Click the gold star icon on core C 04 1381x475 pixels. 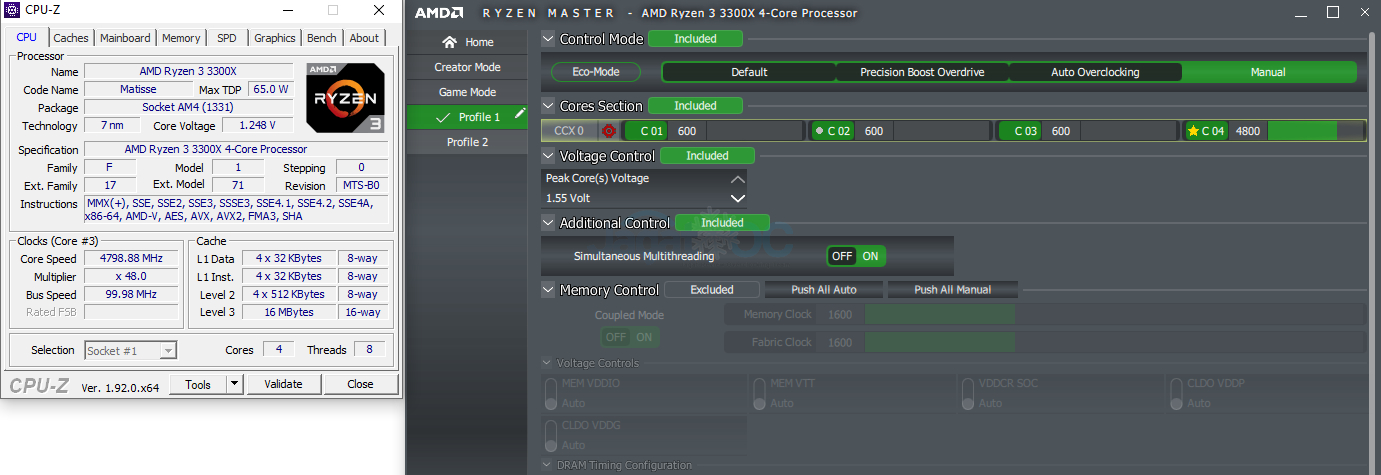1192,131
